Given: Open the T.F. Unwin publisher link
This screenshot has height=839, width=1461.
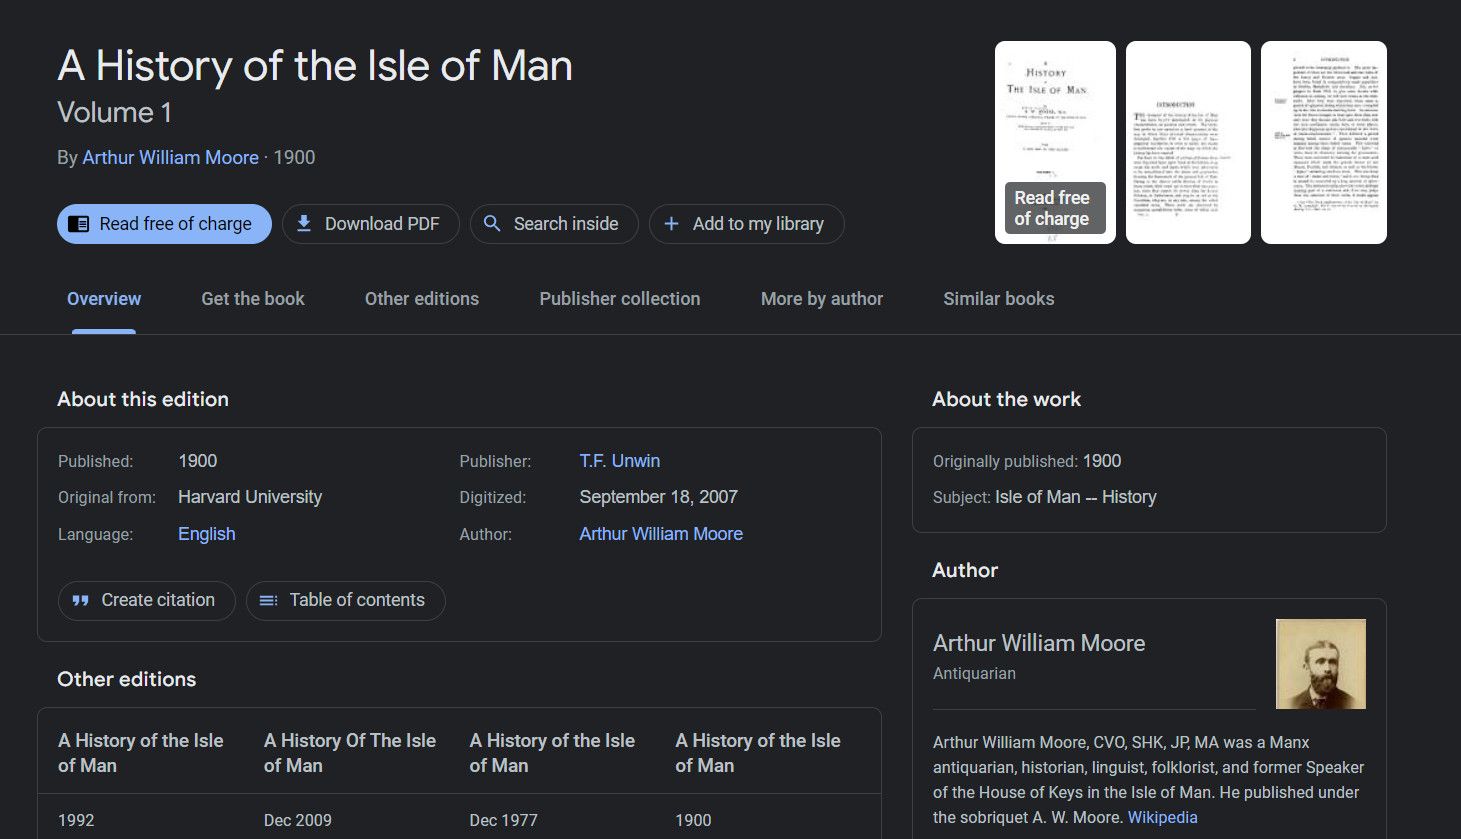Looking at the screenshot, I should point(620,461).
